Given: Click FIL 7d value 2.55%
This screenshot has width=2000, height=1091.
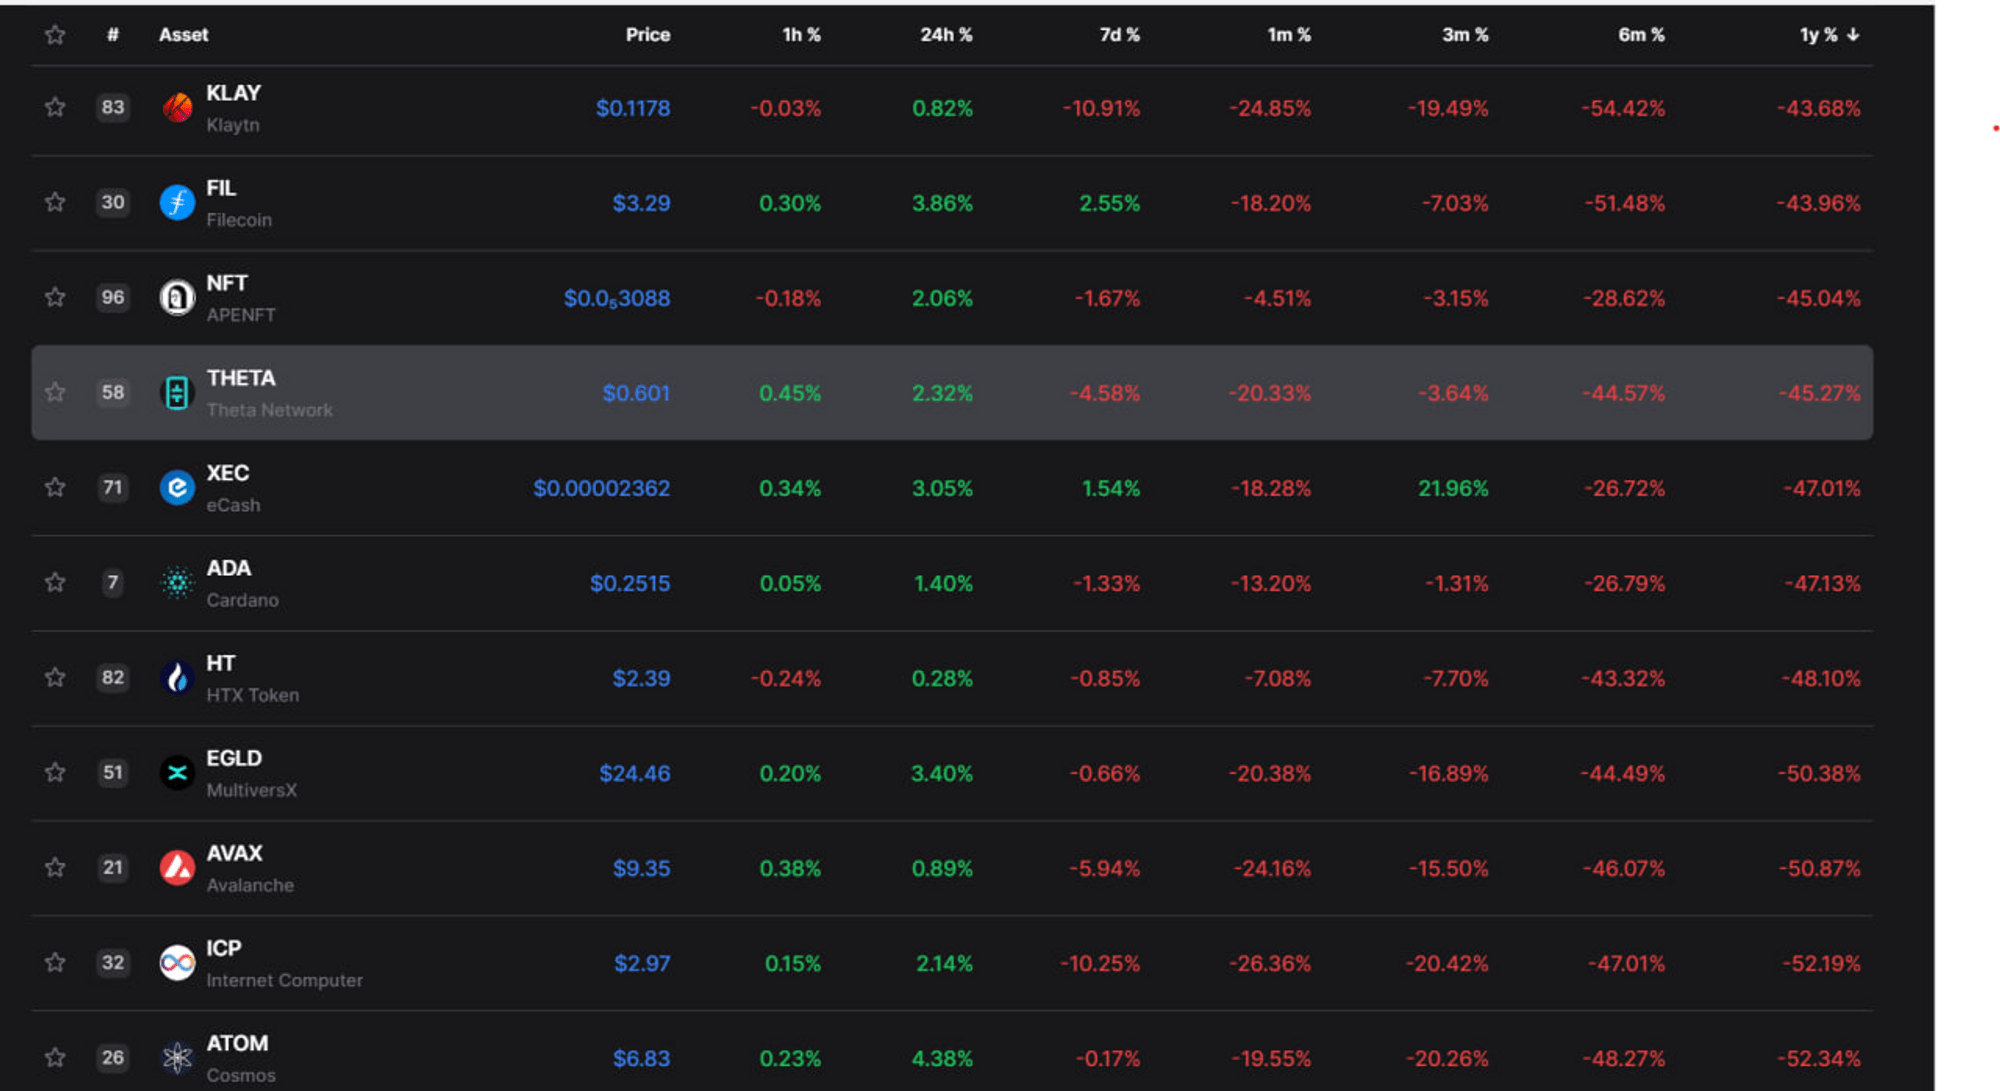Looking at the screenshot, I should [x=1109, y=203].
